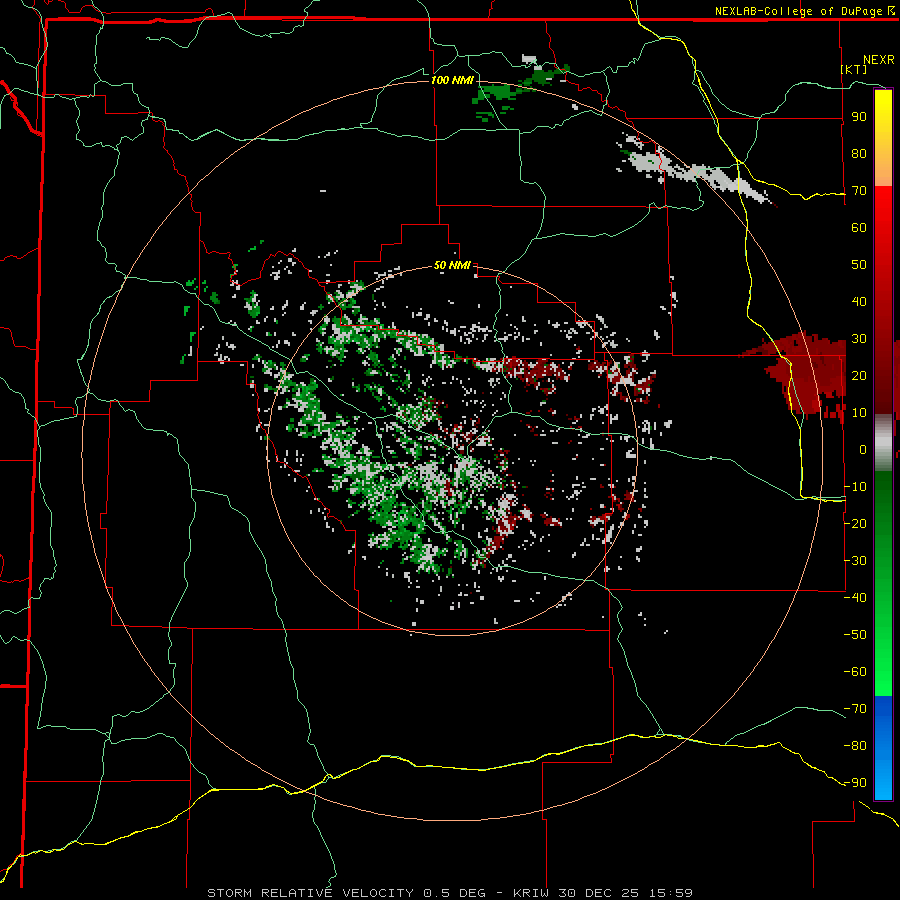Click the positive 80 value on the velocity scale
This screenshot has height=900, width=900.
click(859, 154)
